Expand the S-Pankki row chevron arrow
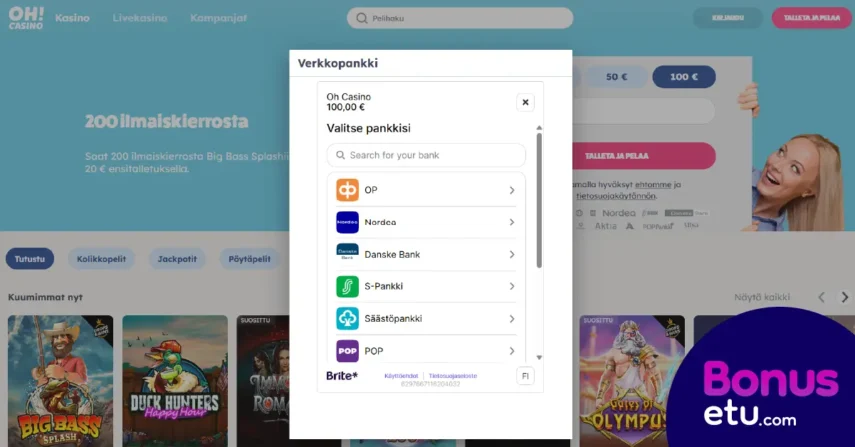Screen dimensions: 855x447 point(512,286)
